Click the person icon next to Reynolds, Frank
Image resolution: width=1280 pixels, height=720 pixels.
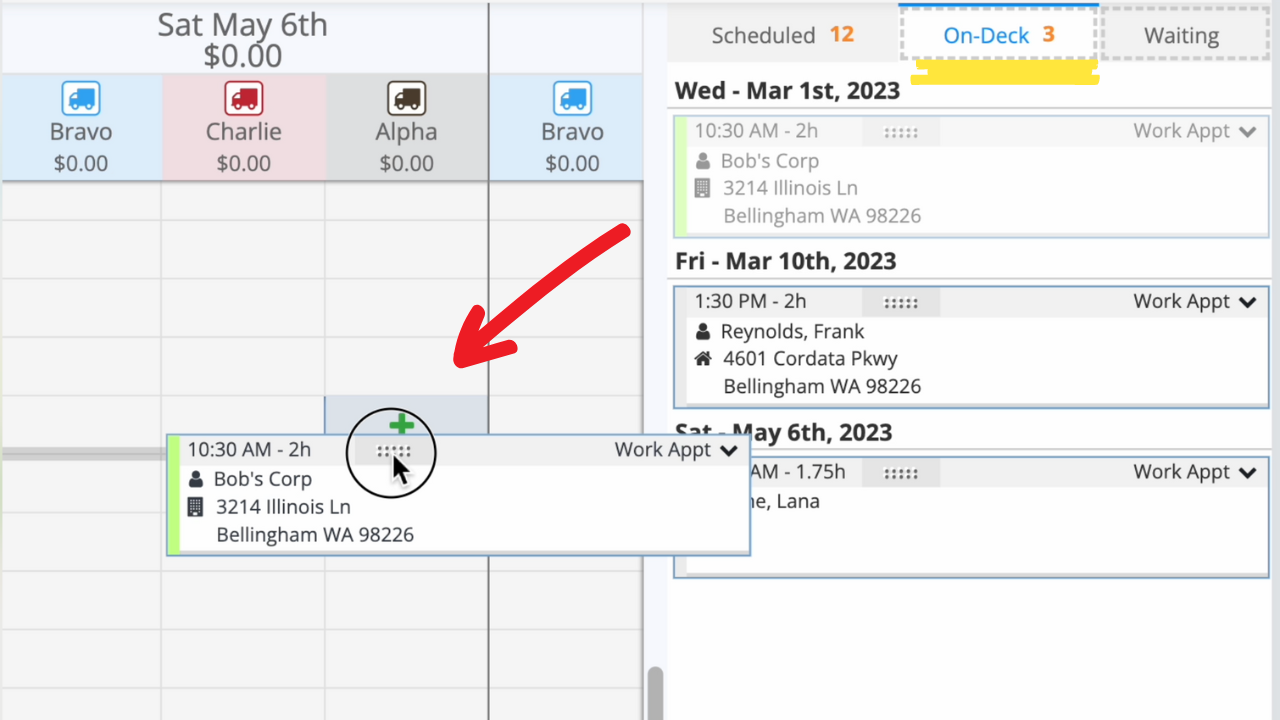[x=703, y=331]
